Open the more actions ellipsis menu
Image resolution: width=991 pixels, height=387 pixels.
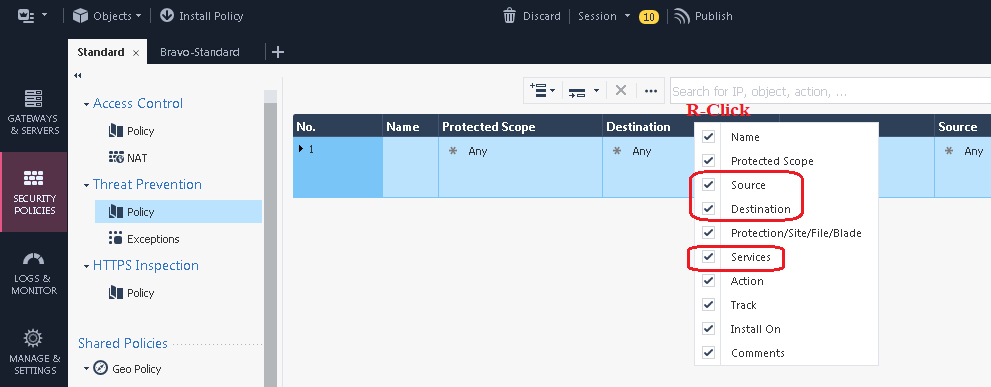[651, 91]
